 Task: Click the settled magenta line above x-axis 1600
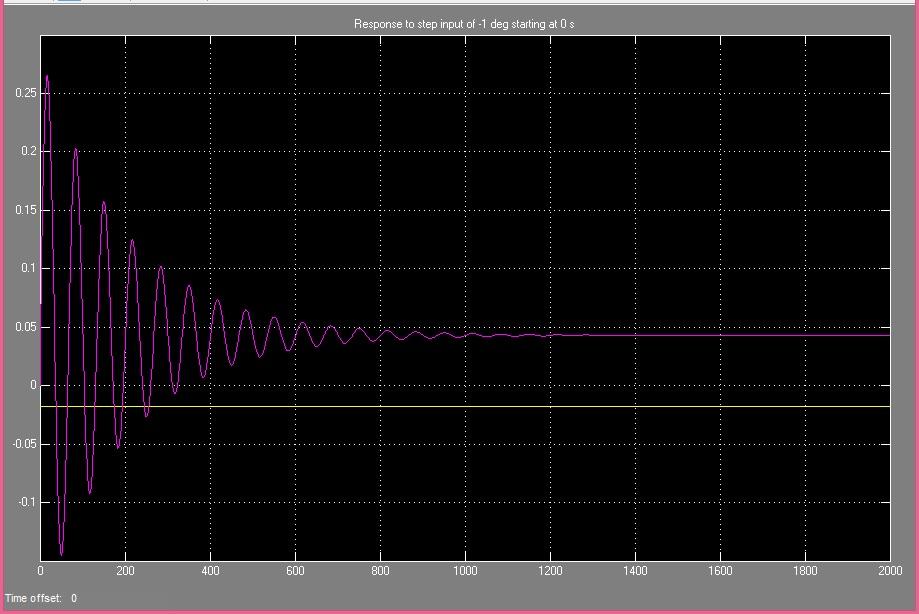pos(720,334)
